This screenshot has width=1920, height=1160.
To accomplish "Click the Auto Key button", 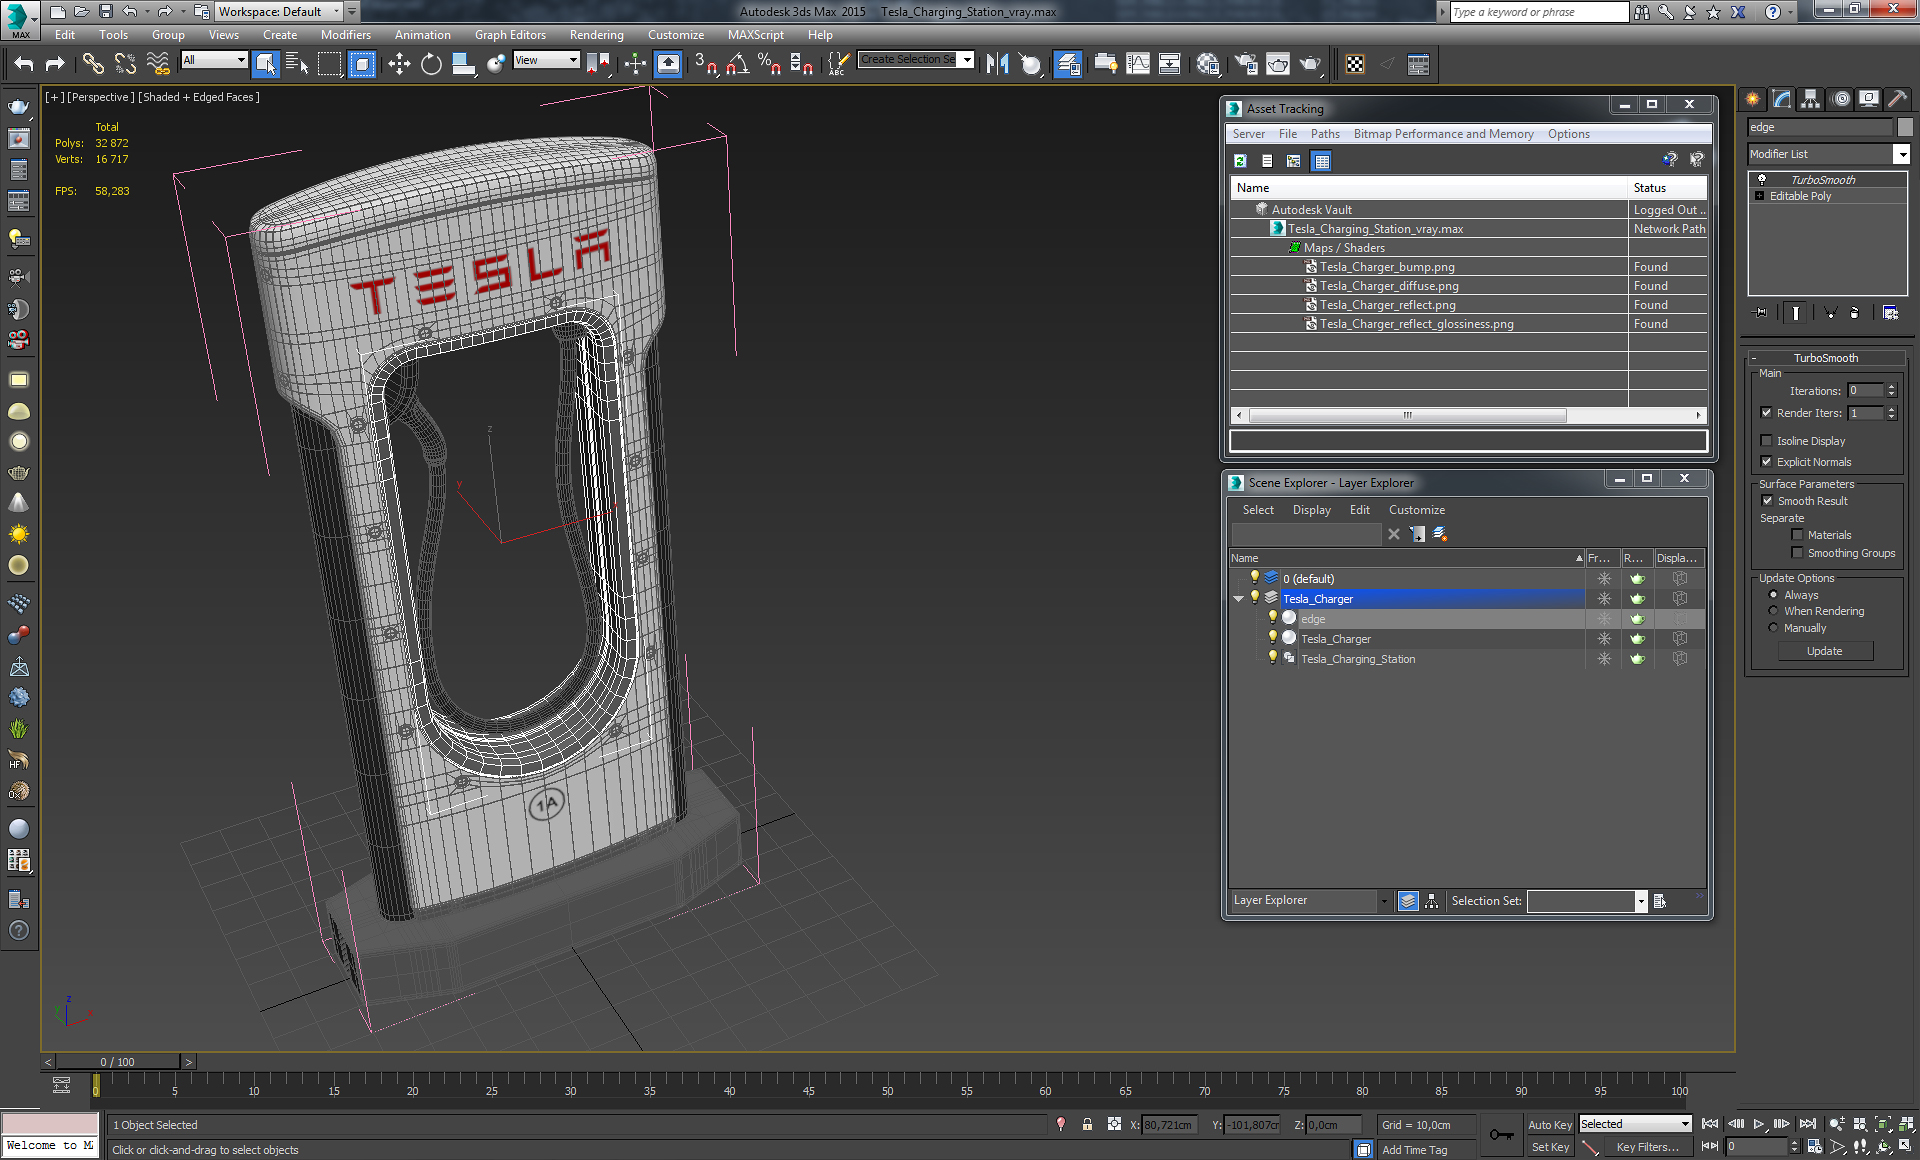I will point(1549,1125).
